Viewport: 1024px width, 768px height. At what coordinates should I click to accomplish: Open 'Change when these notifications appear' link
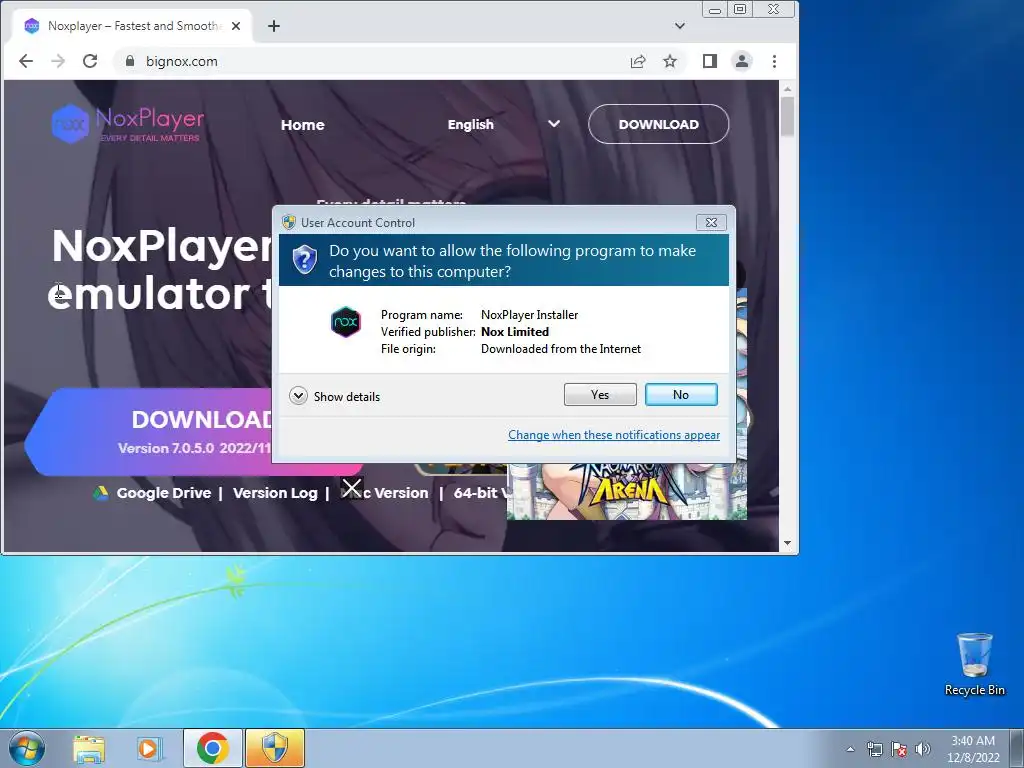pos(614,435)
